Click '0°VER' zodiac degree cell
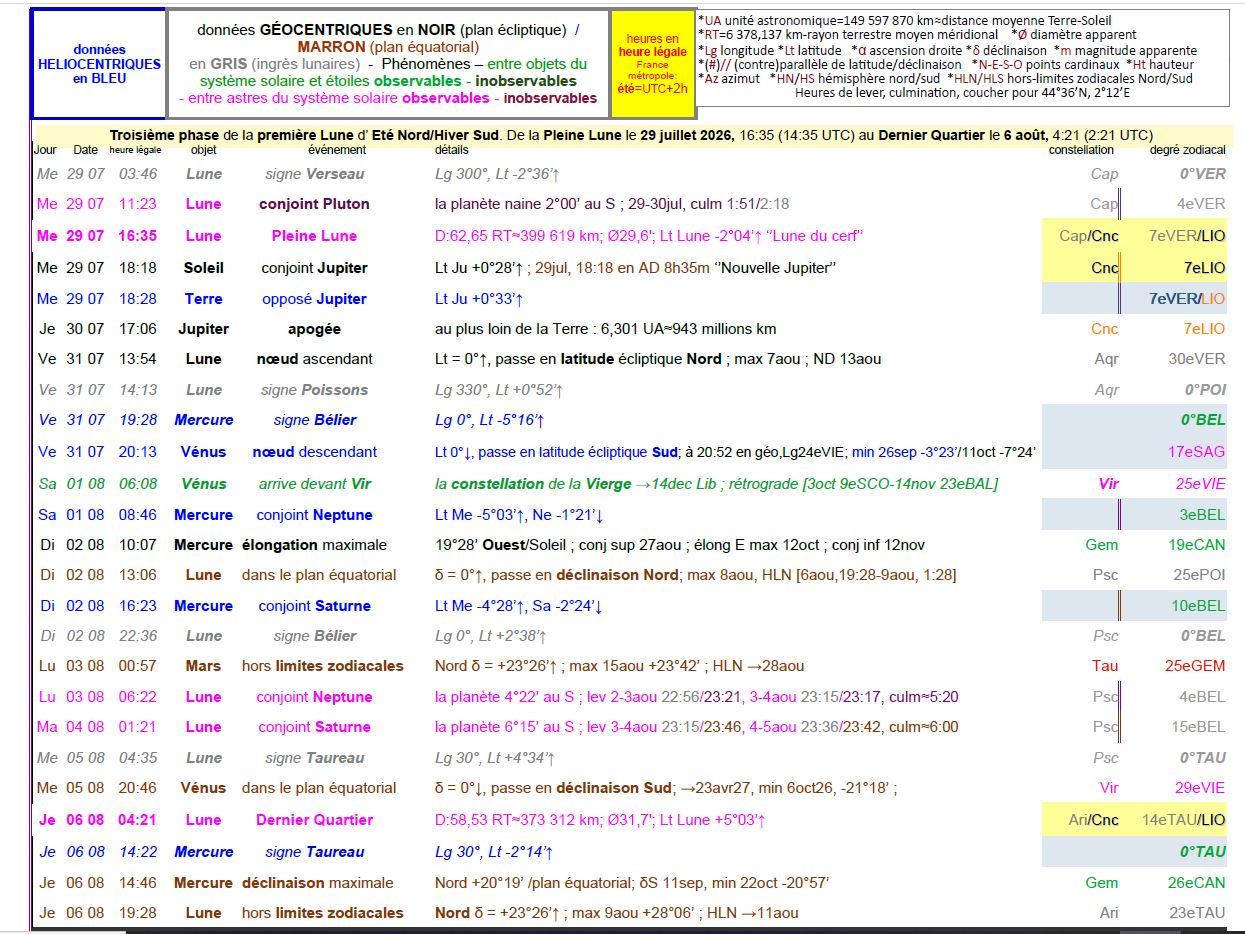Viewport: 1245px width, 934px height. click(x=1203, y=174)
